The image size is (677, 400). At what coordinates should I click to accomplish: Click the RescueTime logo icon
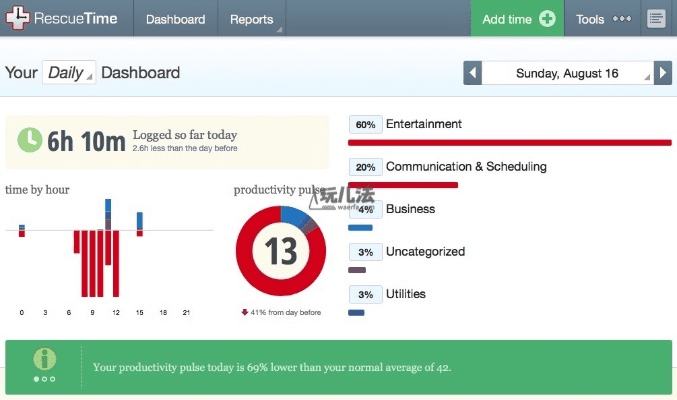click(x=18, y=19)
